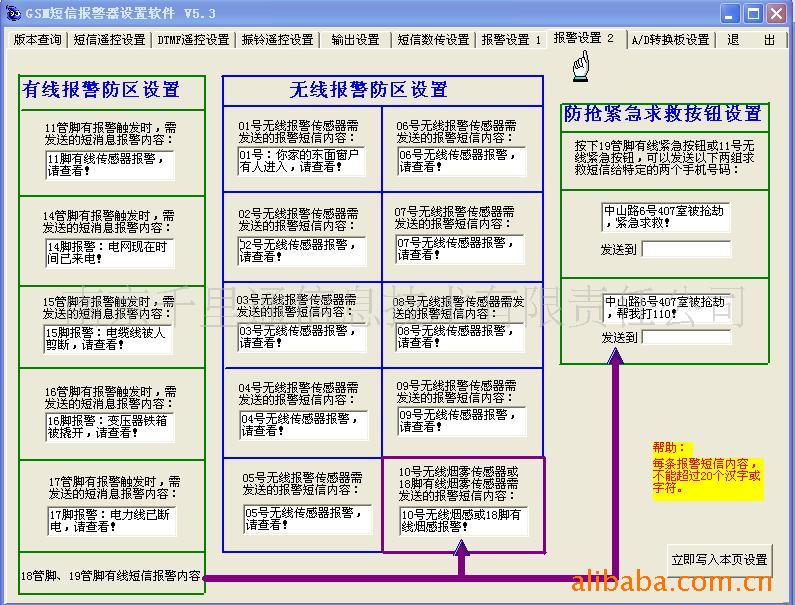Click the 11脚 wired sensor message field
The height and width of the screenshot is (605, 795).
(109, 165)
